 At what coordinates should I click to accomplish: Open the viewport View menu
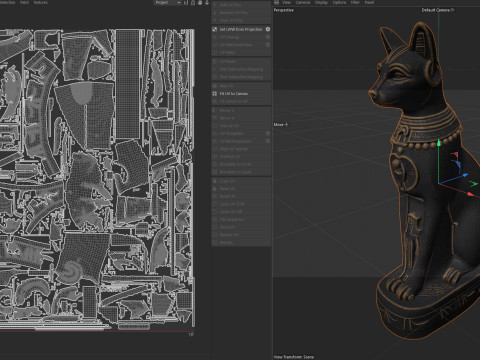coord(287,2)
